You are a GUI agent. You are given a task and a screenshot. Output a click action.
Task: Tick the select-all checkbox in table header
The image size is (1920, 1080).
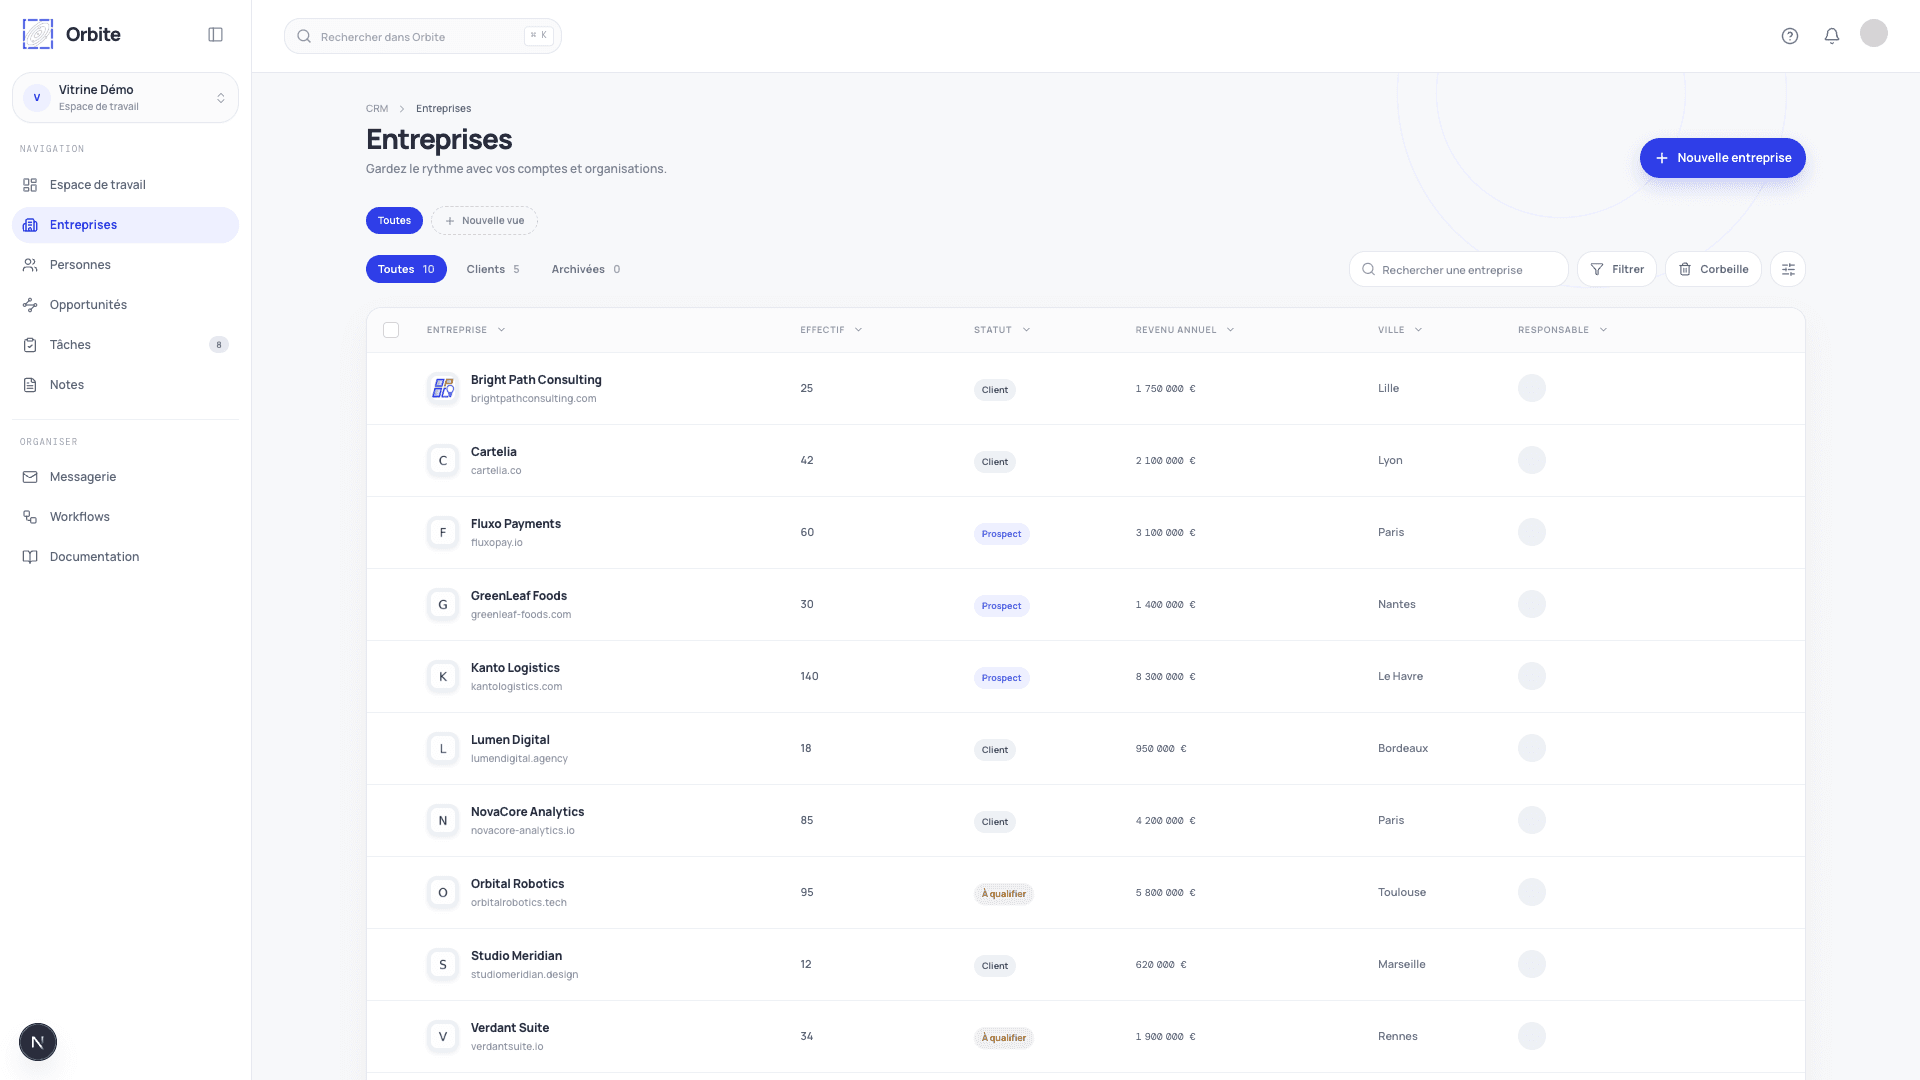click(391, 330)
